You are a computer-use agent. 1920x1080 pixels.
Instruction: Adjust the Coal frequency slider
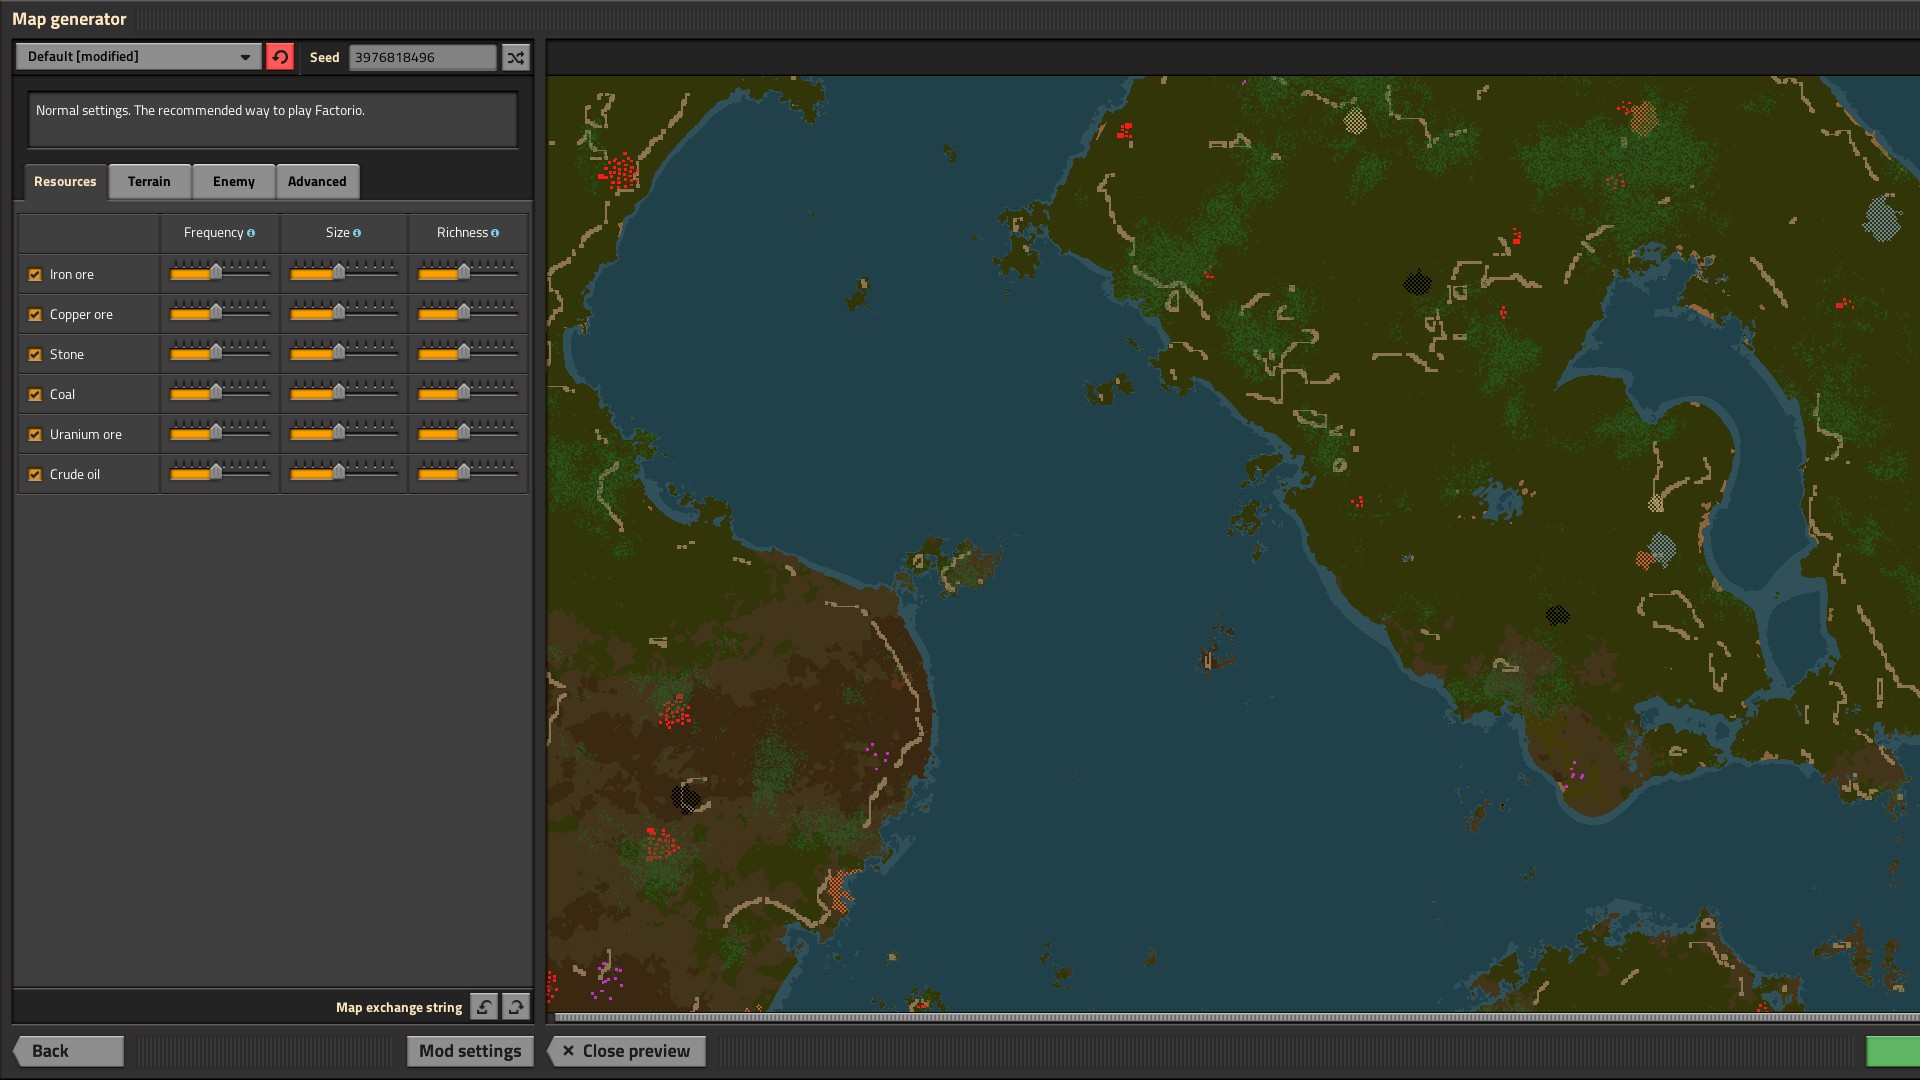pos(220,392)
